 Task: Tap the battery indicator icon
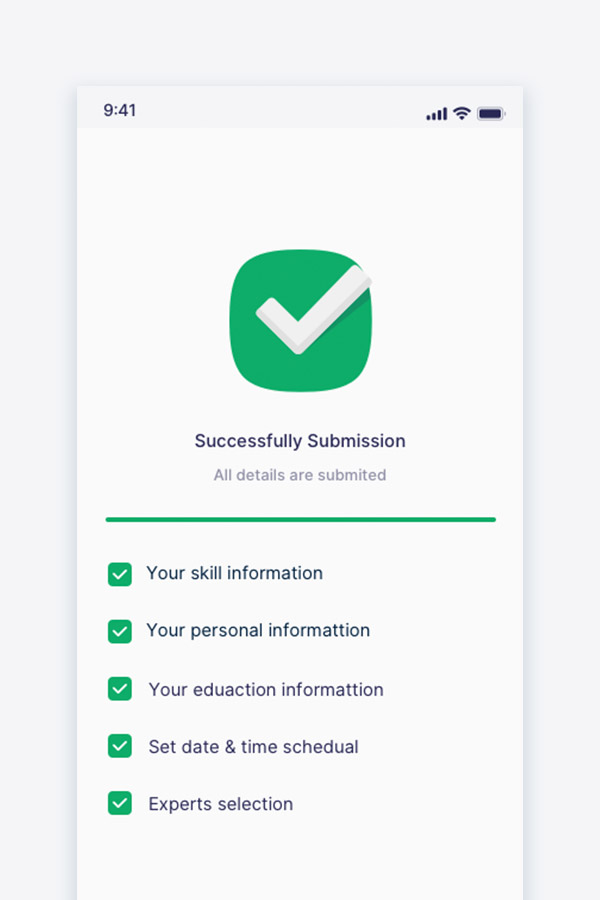click(491, 114)
